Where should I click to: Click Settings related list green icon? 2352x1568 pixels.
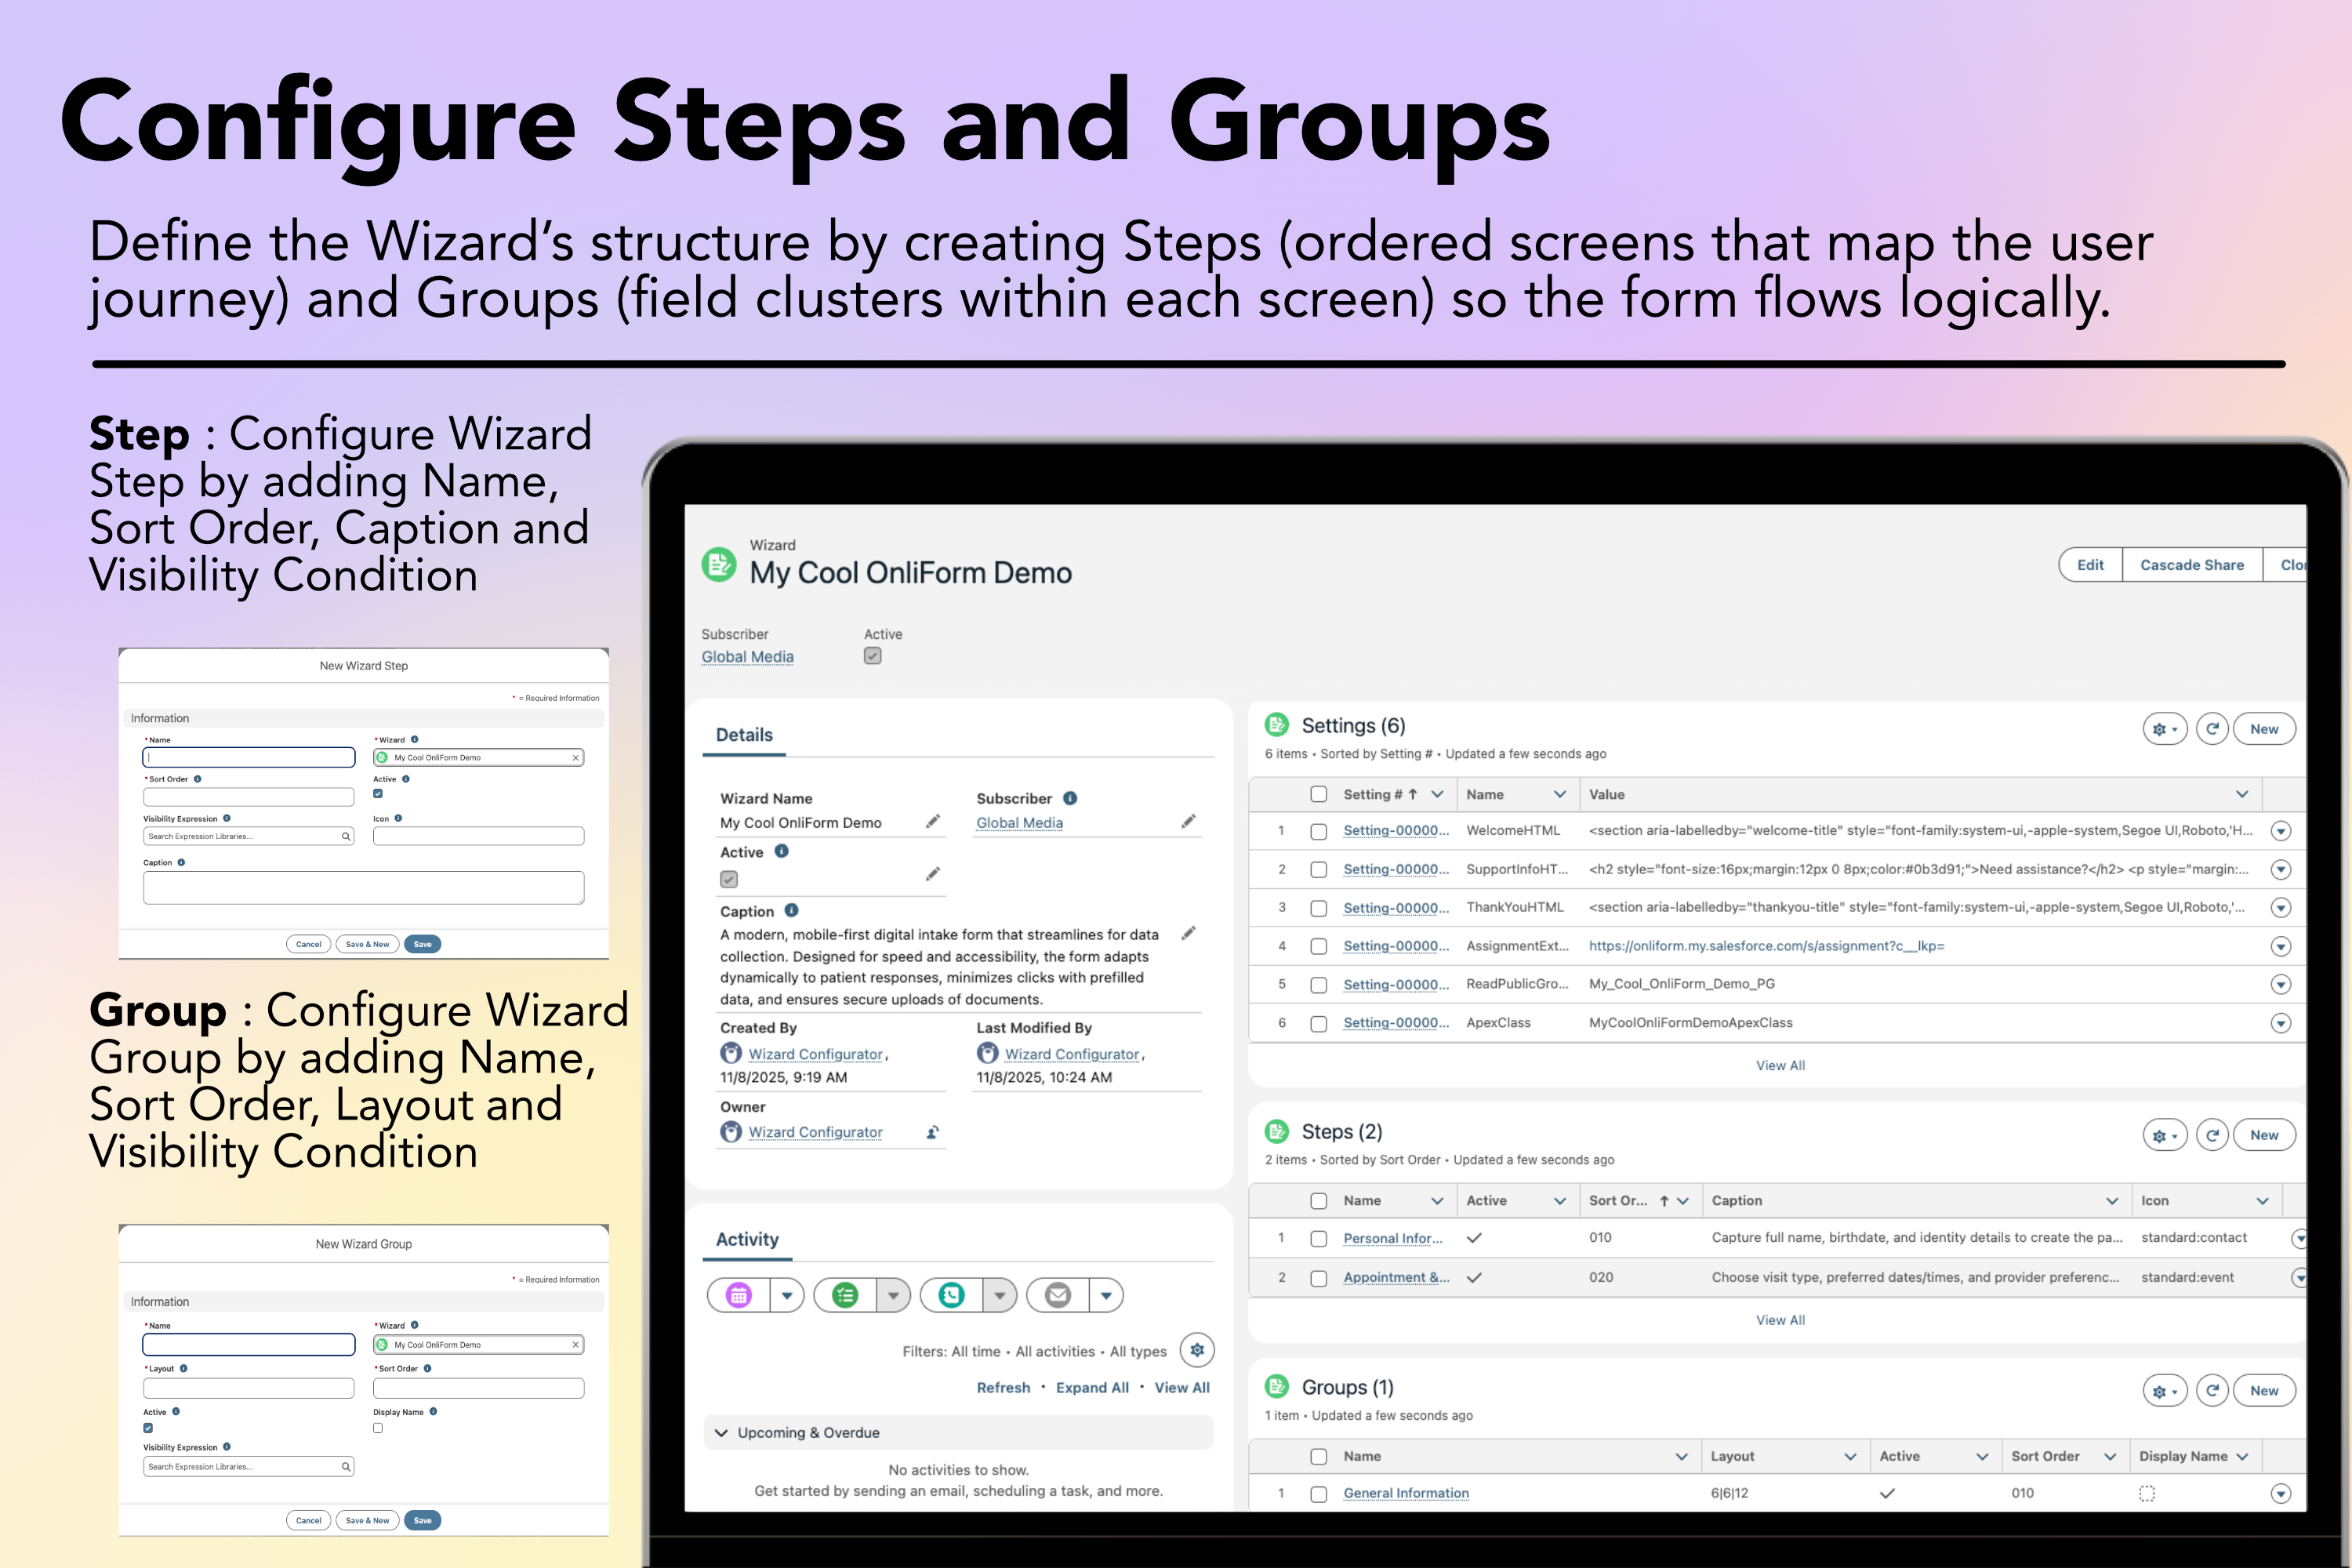click(x=1277, y=724)
